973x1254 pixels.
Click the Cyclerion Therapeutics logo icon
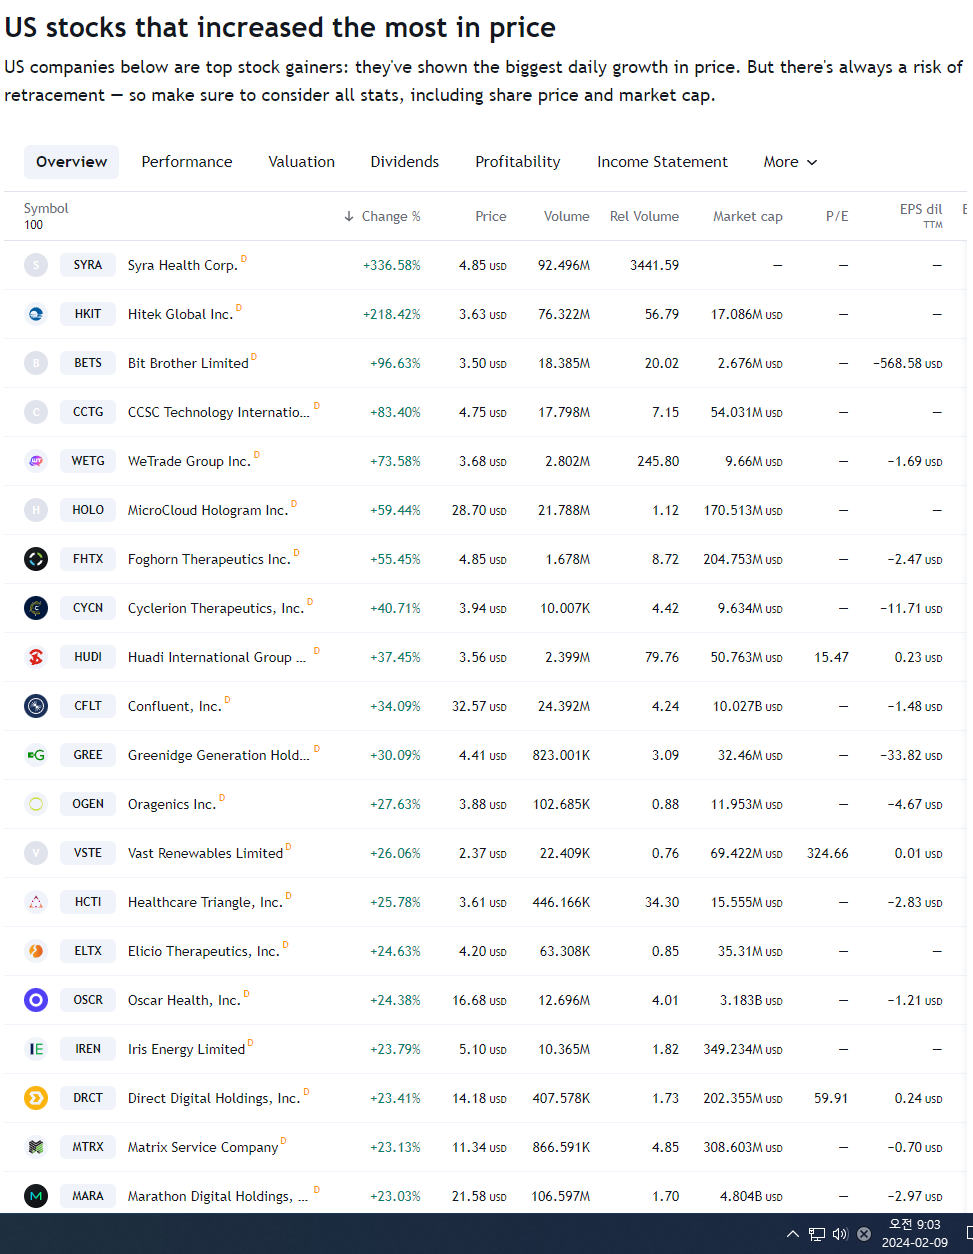point(36,608)
